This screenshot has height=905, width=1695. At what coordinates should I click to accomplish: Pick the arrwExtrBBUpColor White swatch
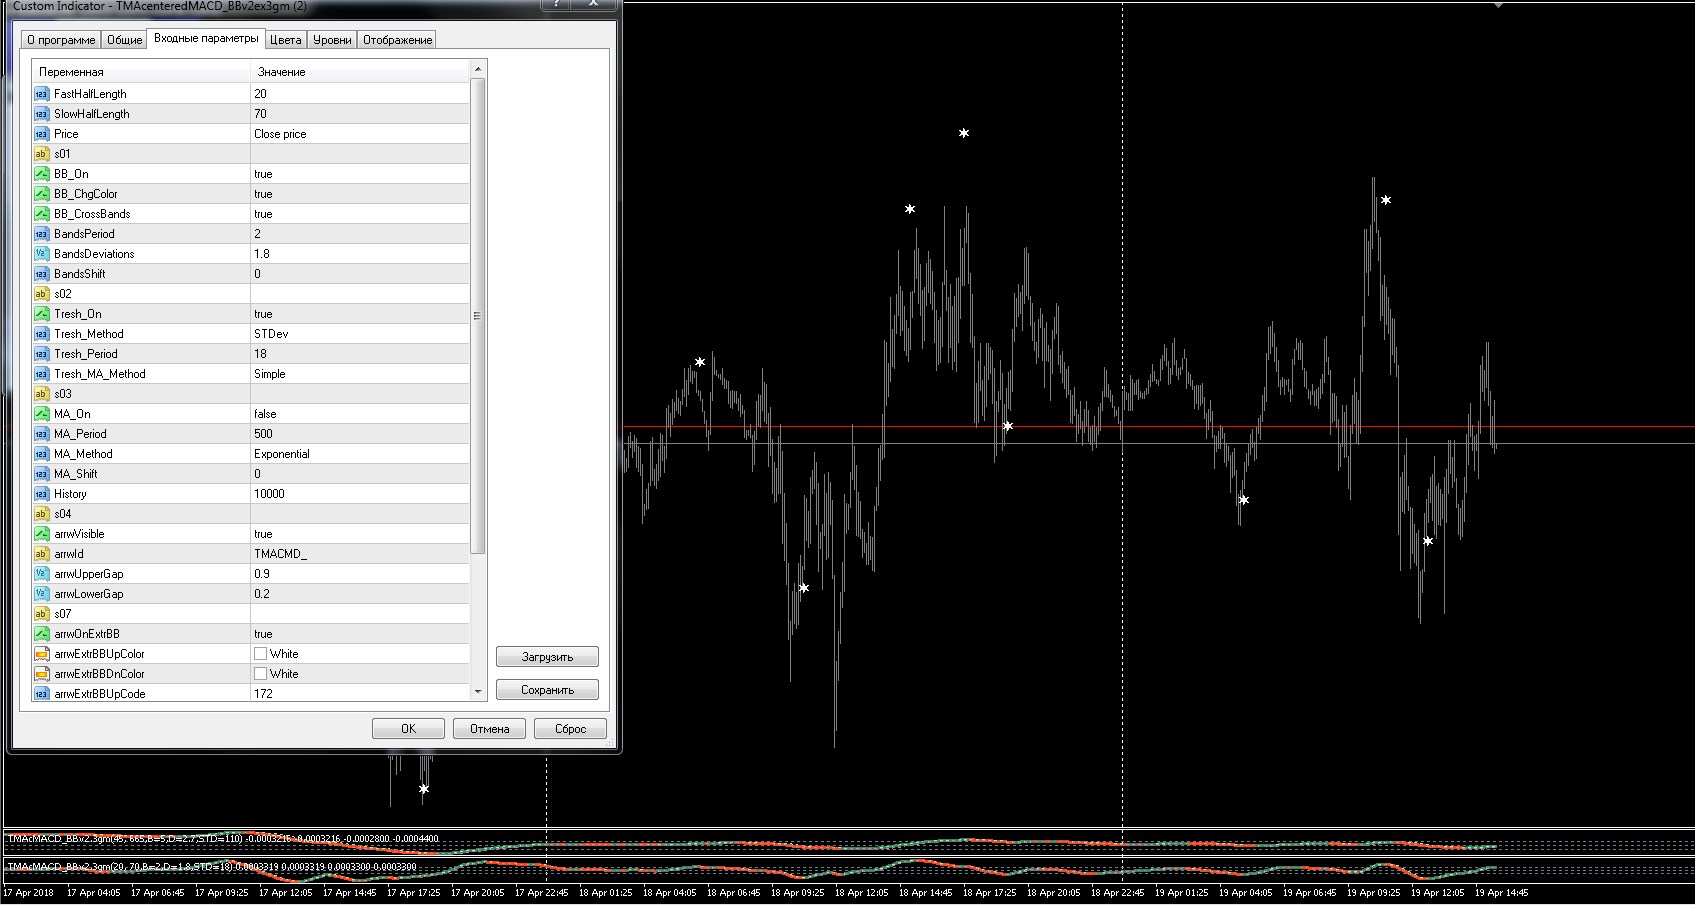[261, 654]
